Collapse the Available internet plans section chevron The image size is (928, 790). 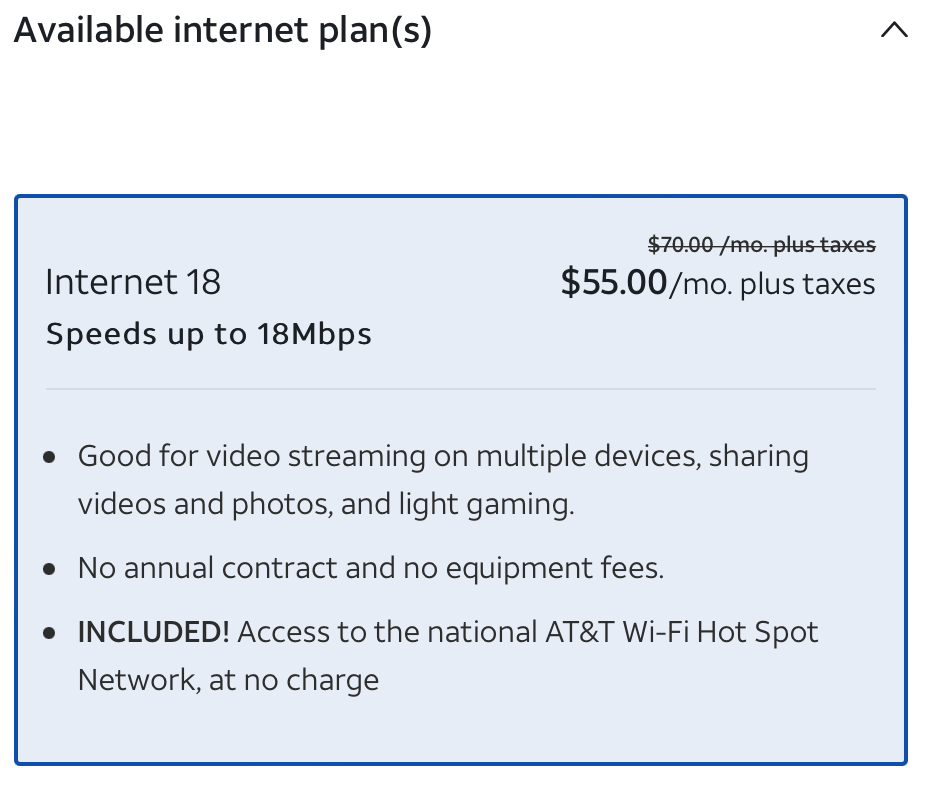click(x=894, y=31)
